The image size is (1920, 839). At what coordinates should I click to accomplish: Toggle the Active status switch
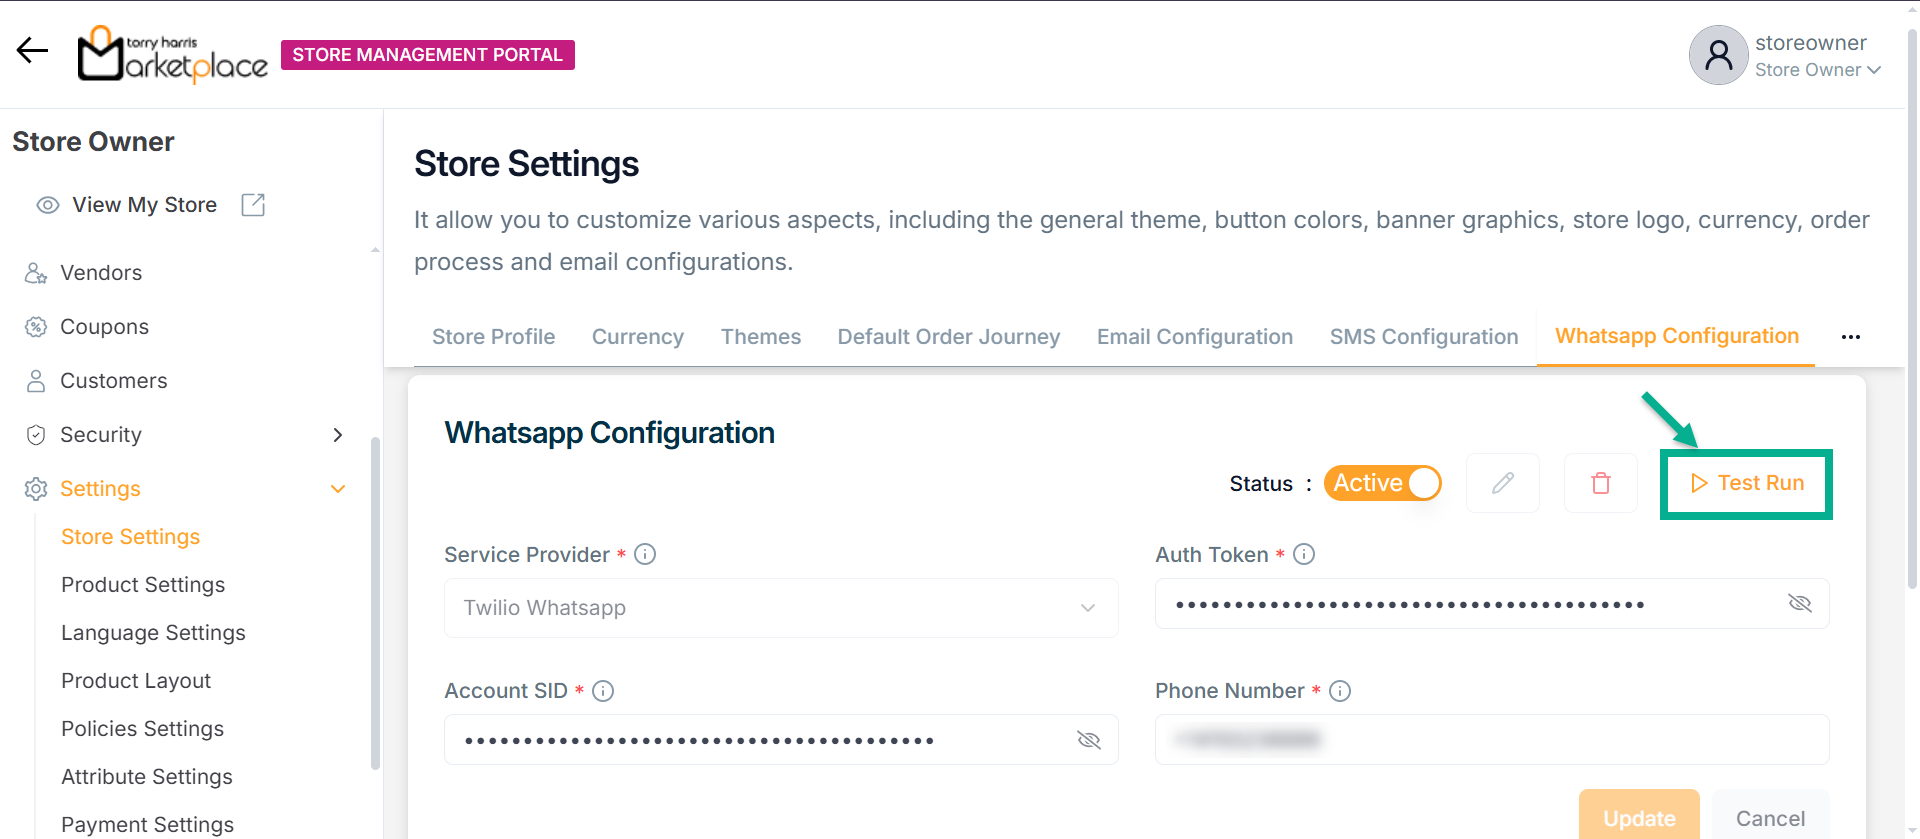1383,483
